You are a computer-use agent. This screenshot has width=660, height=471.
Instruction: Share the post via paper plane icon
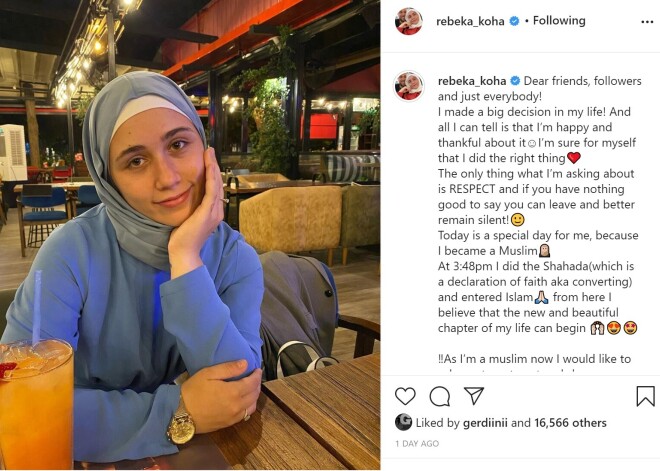coord(474,396)
